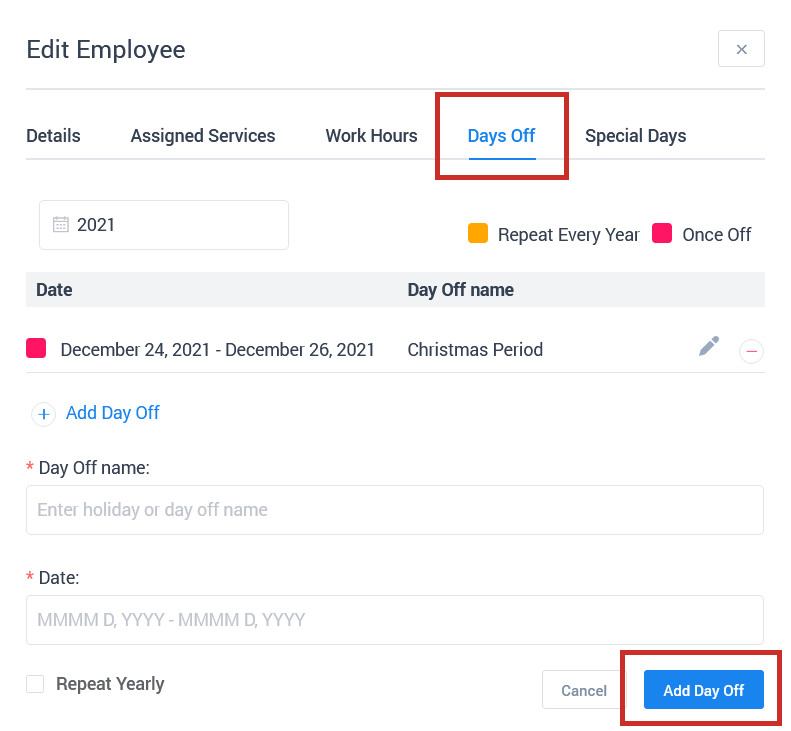Click the Edit Employee dialog title

(x=106, y=49)
